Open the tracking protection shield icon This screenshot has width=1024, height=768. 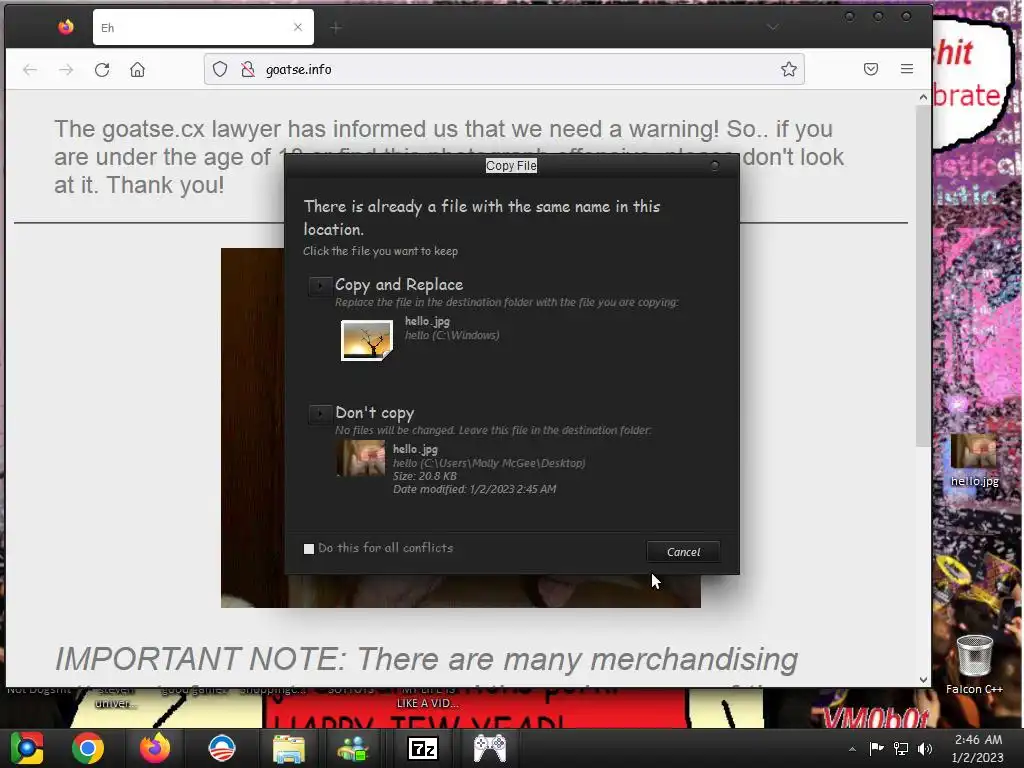click(x=220, y=69)
